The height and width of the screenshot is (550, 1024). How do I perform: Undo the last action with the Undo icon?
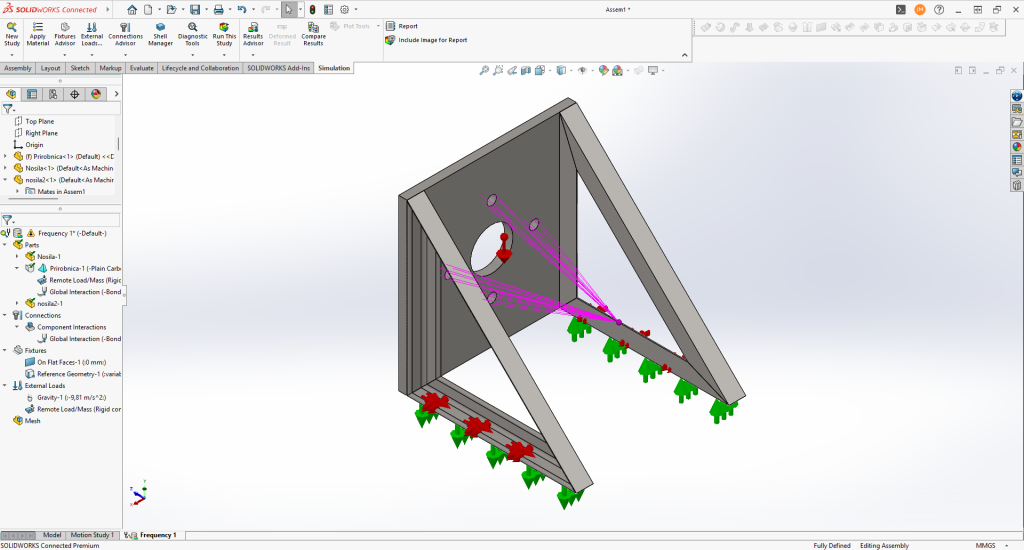click(x=242, y=10)
